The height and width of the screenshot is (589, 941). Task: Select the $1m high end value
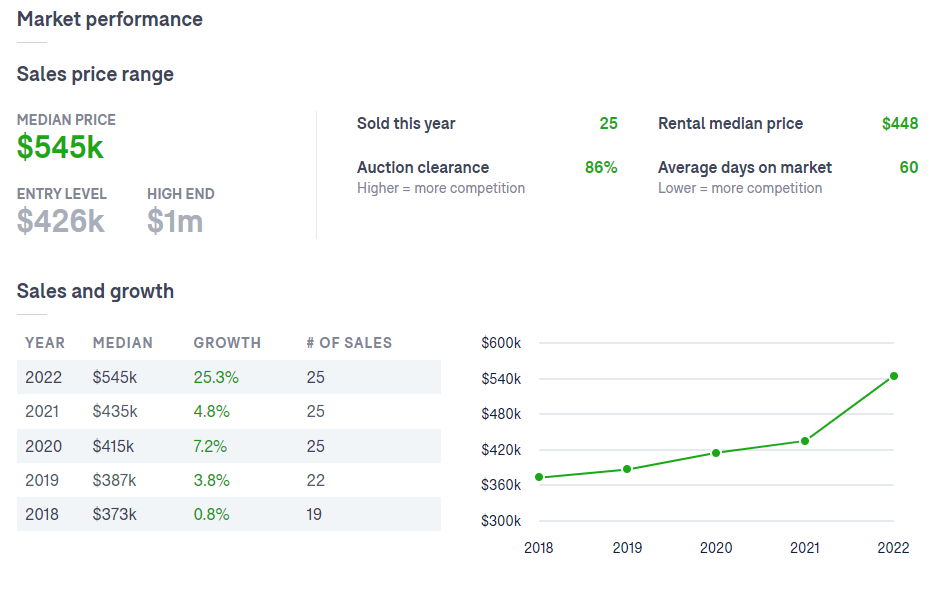click(175, 221)
